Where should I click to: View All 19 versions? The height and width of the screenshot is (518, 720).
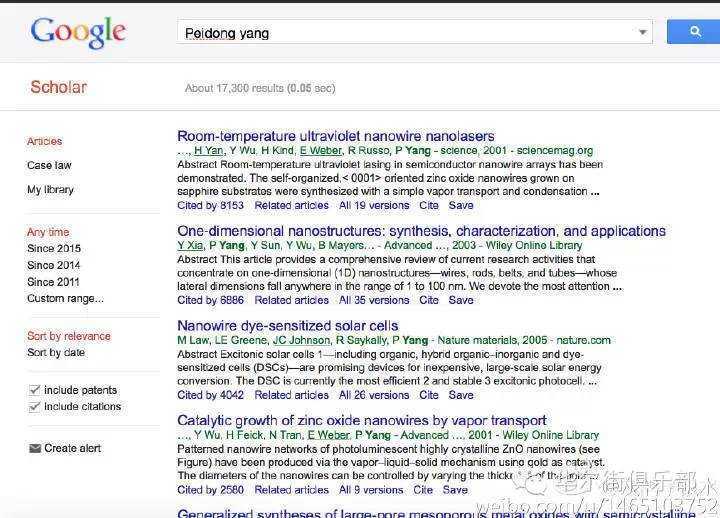coord(374,205)
